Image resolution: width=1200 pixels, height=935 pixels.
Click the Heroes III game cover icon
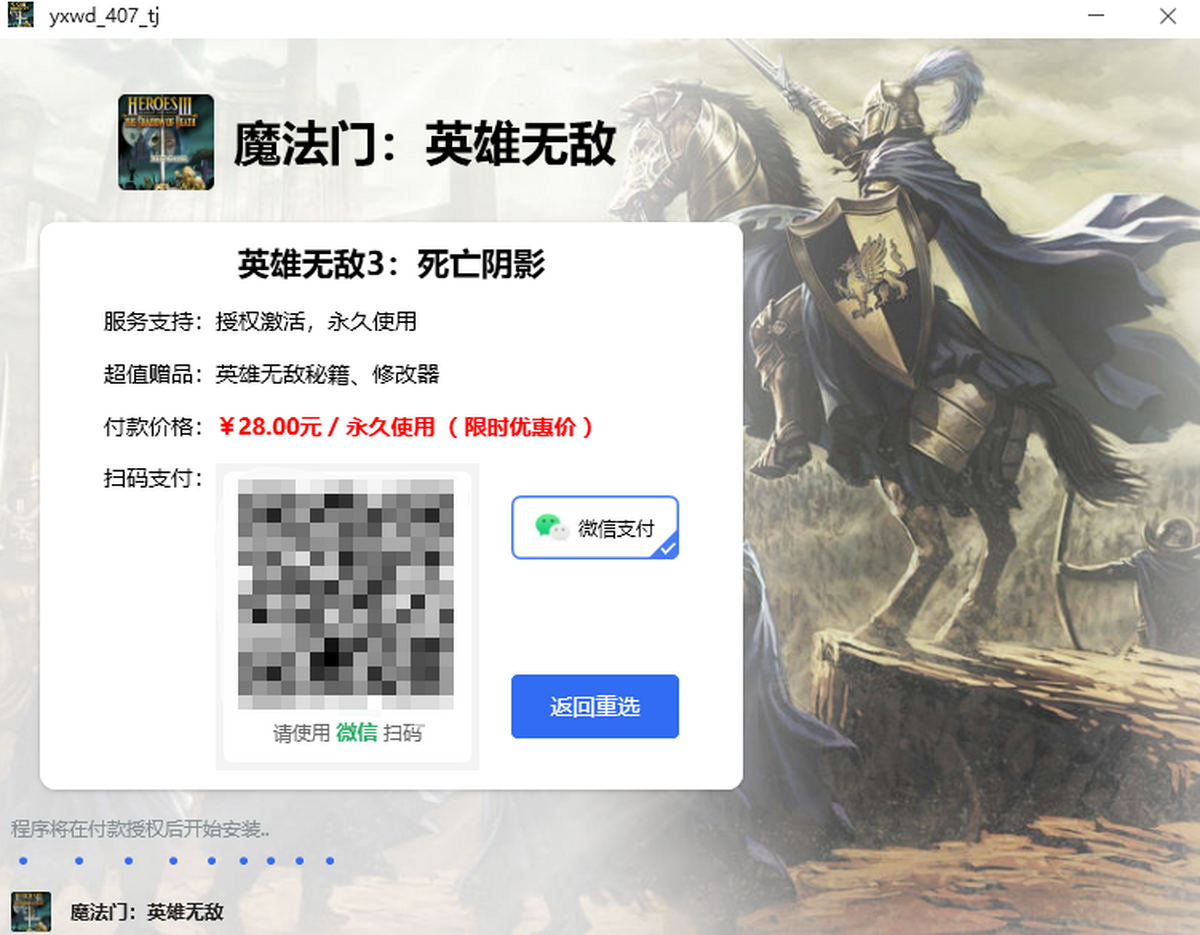click(166, 142)
